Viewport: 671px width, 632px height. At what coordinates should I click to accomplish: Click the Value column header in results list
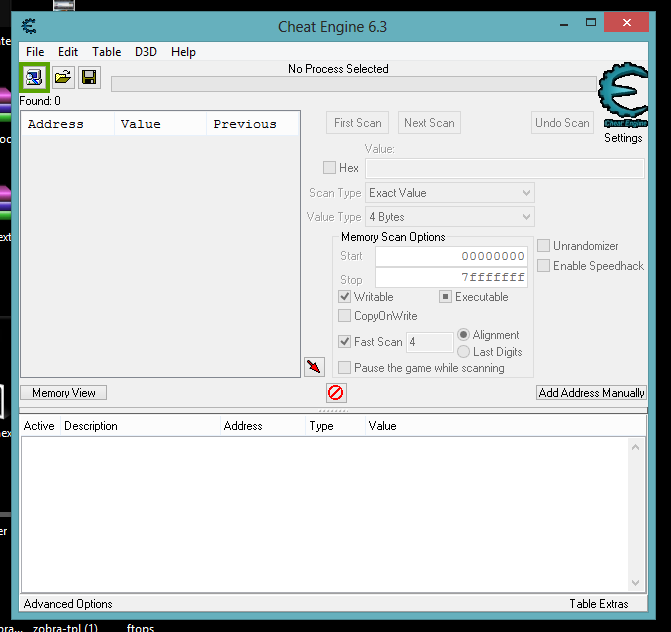[160, 124]
